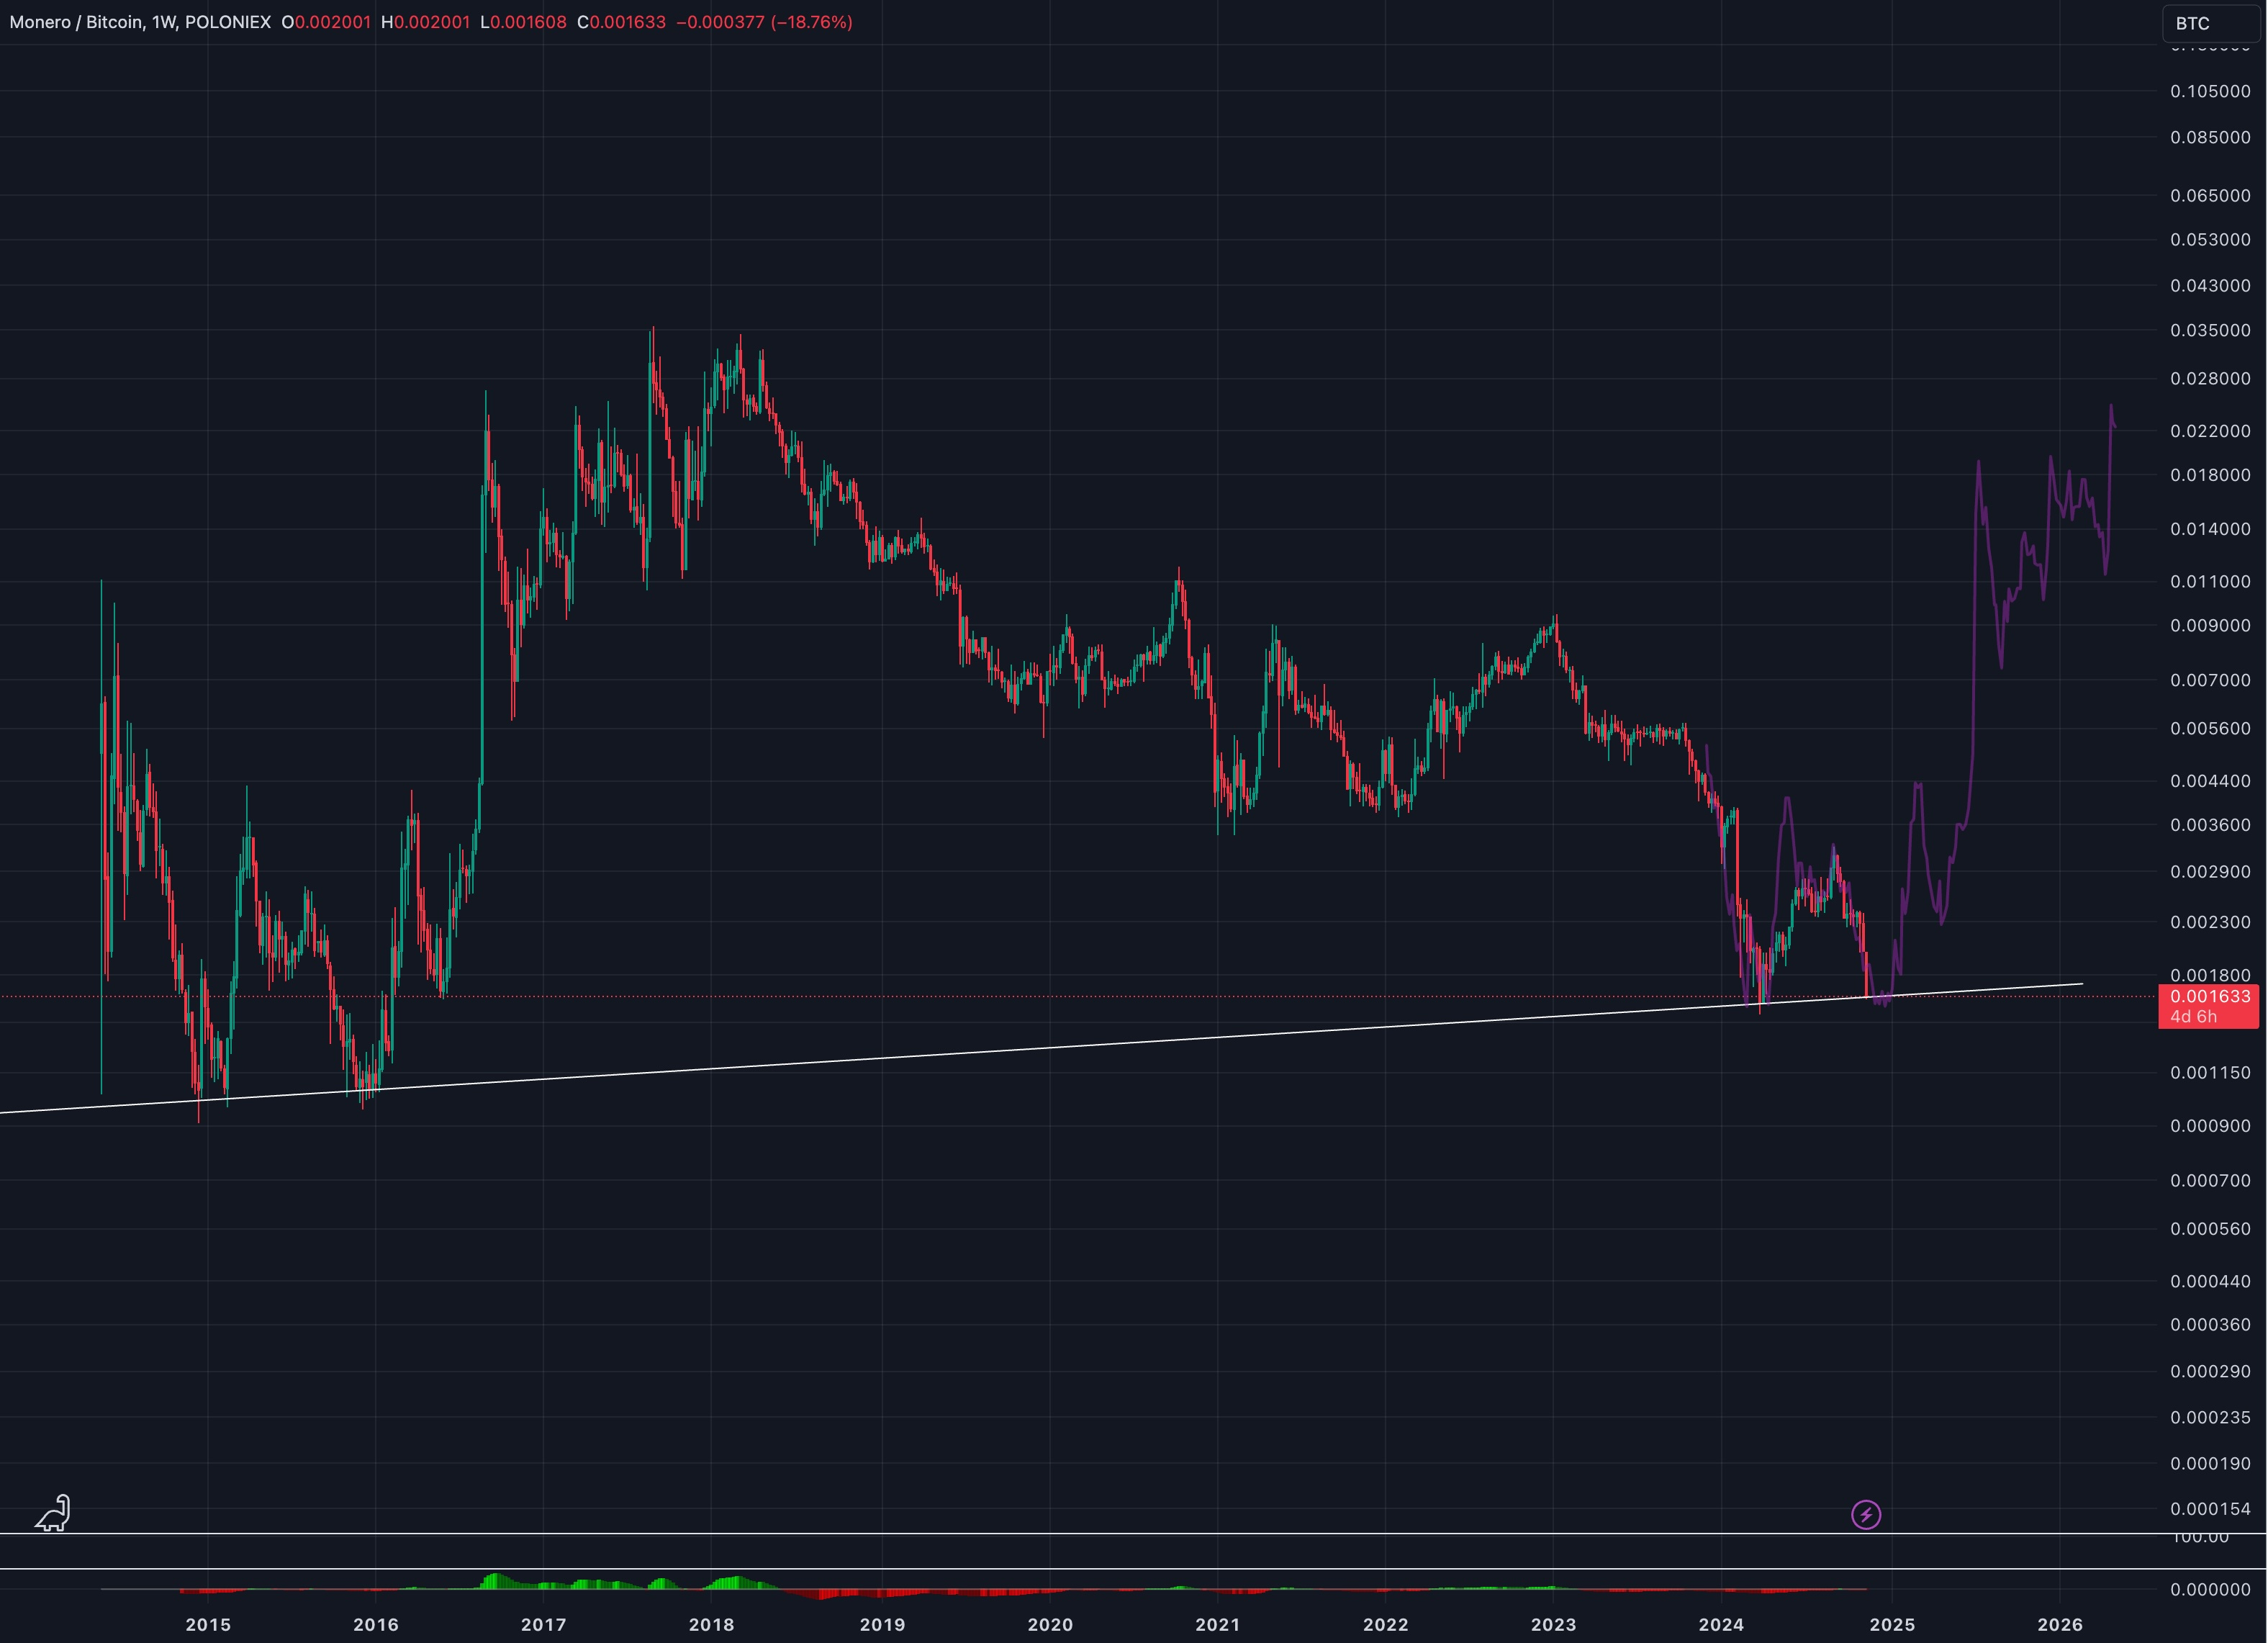Click the 2024 label on time axis

pyautogui.click(x=1721, y=1624)
